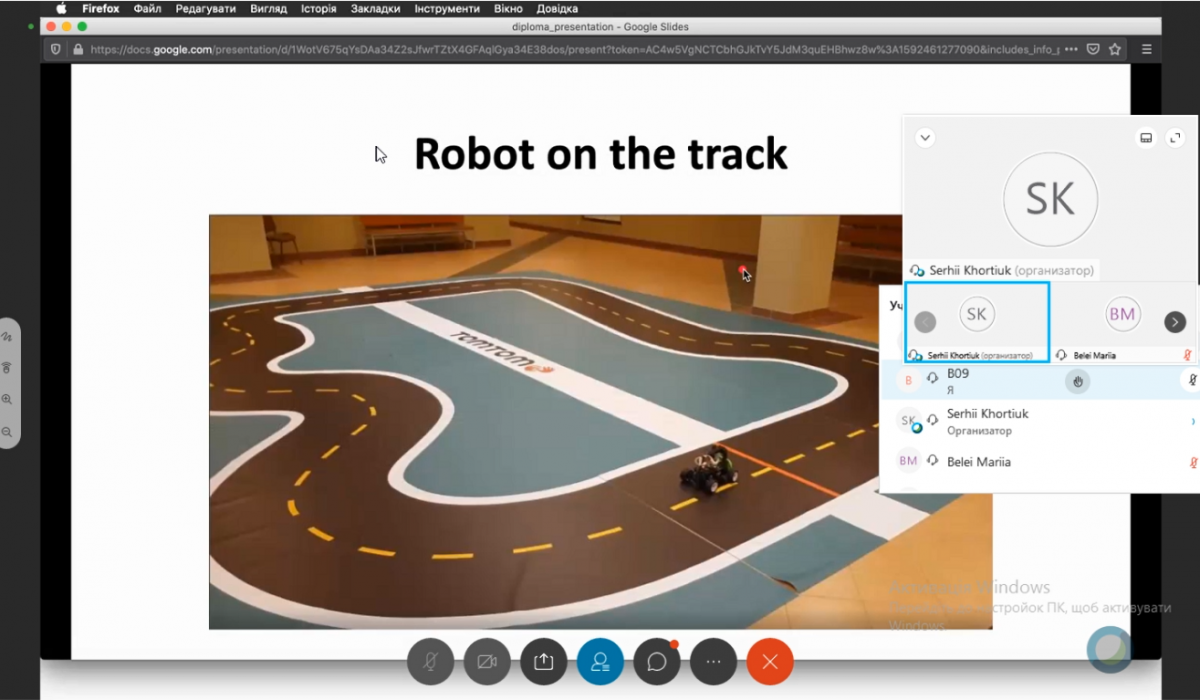Open the Інструменти menu in the menu bar

(446, 8)
